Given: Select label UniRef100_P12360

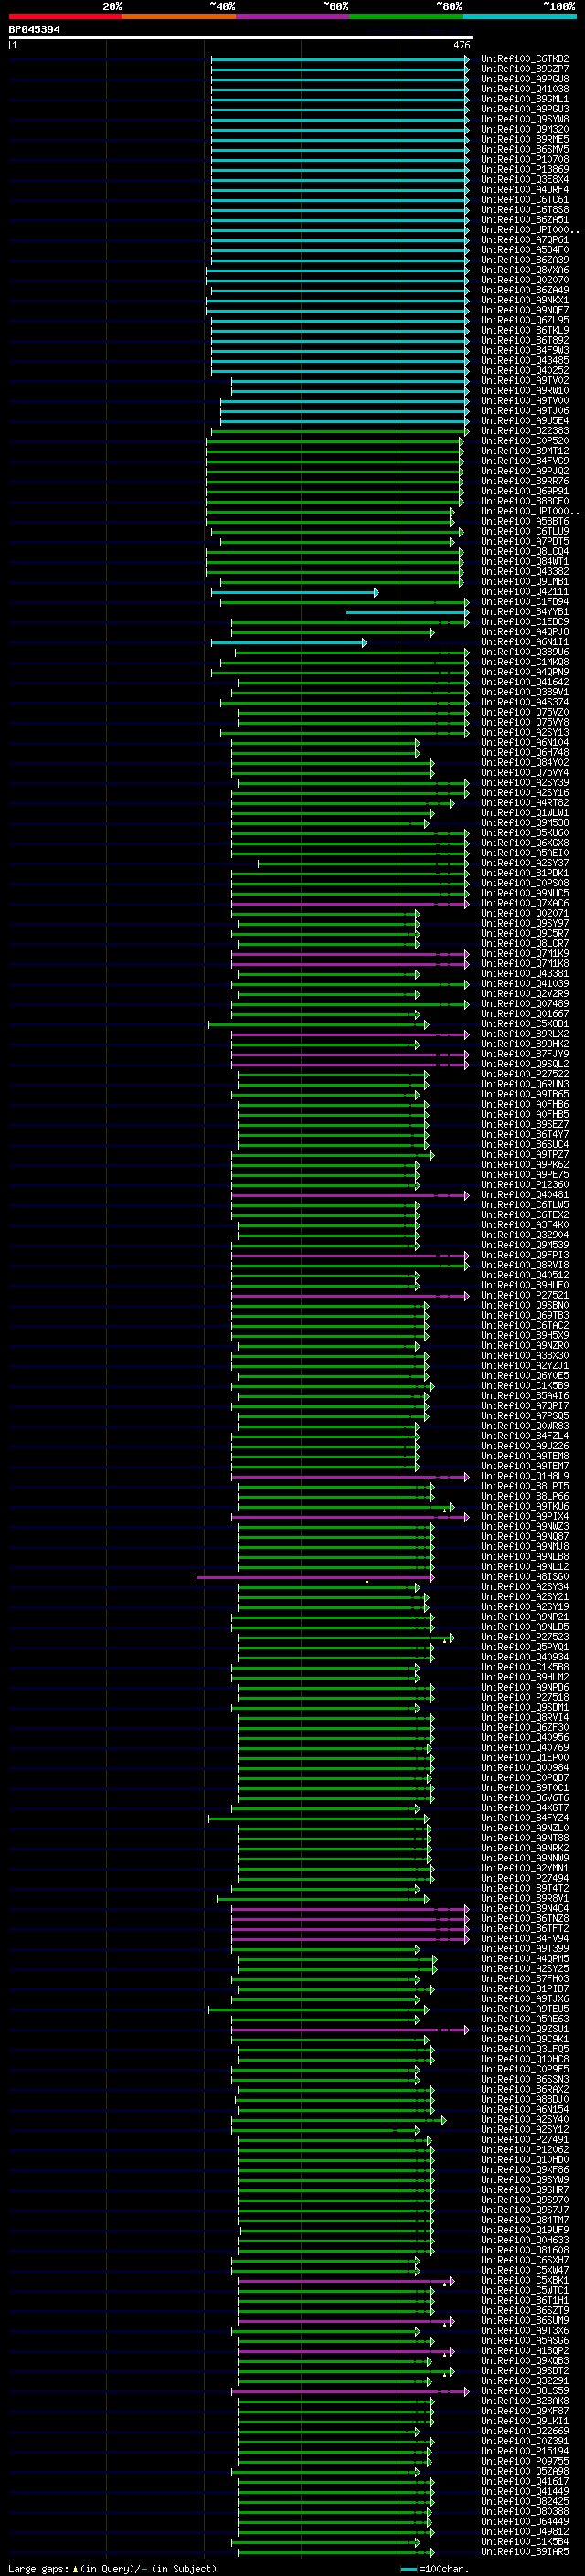Looking at the screenshot, I should tap(524, 1185).
